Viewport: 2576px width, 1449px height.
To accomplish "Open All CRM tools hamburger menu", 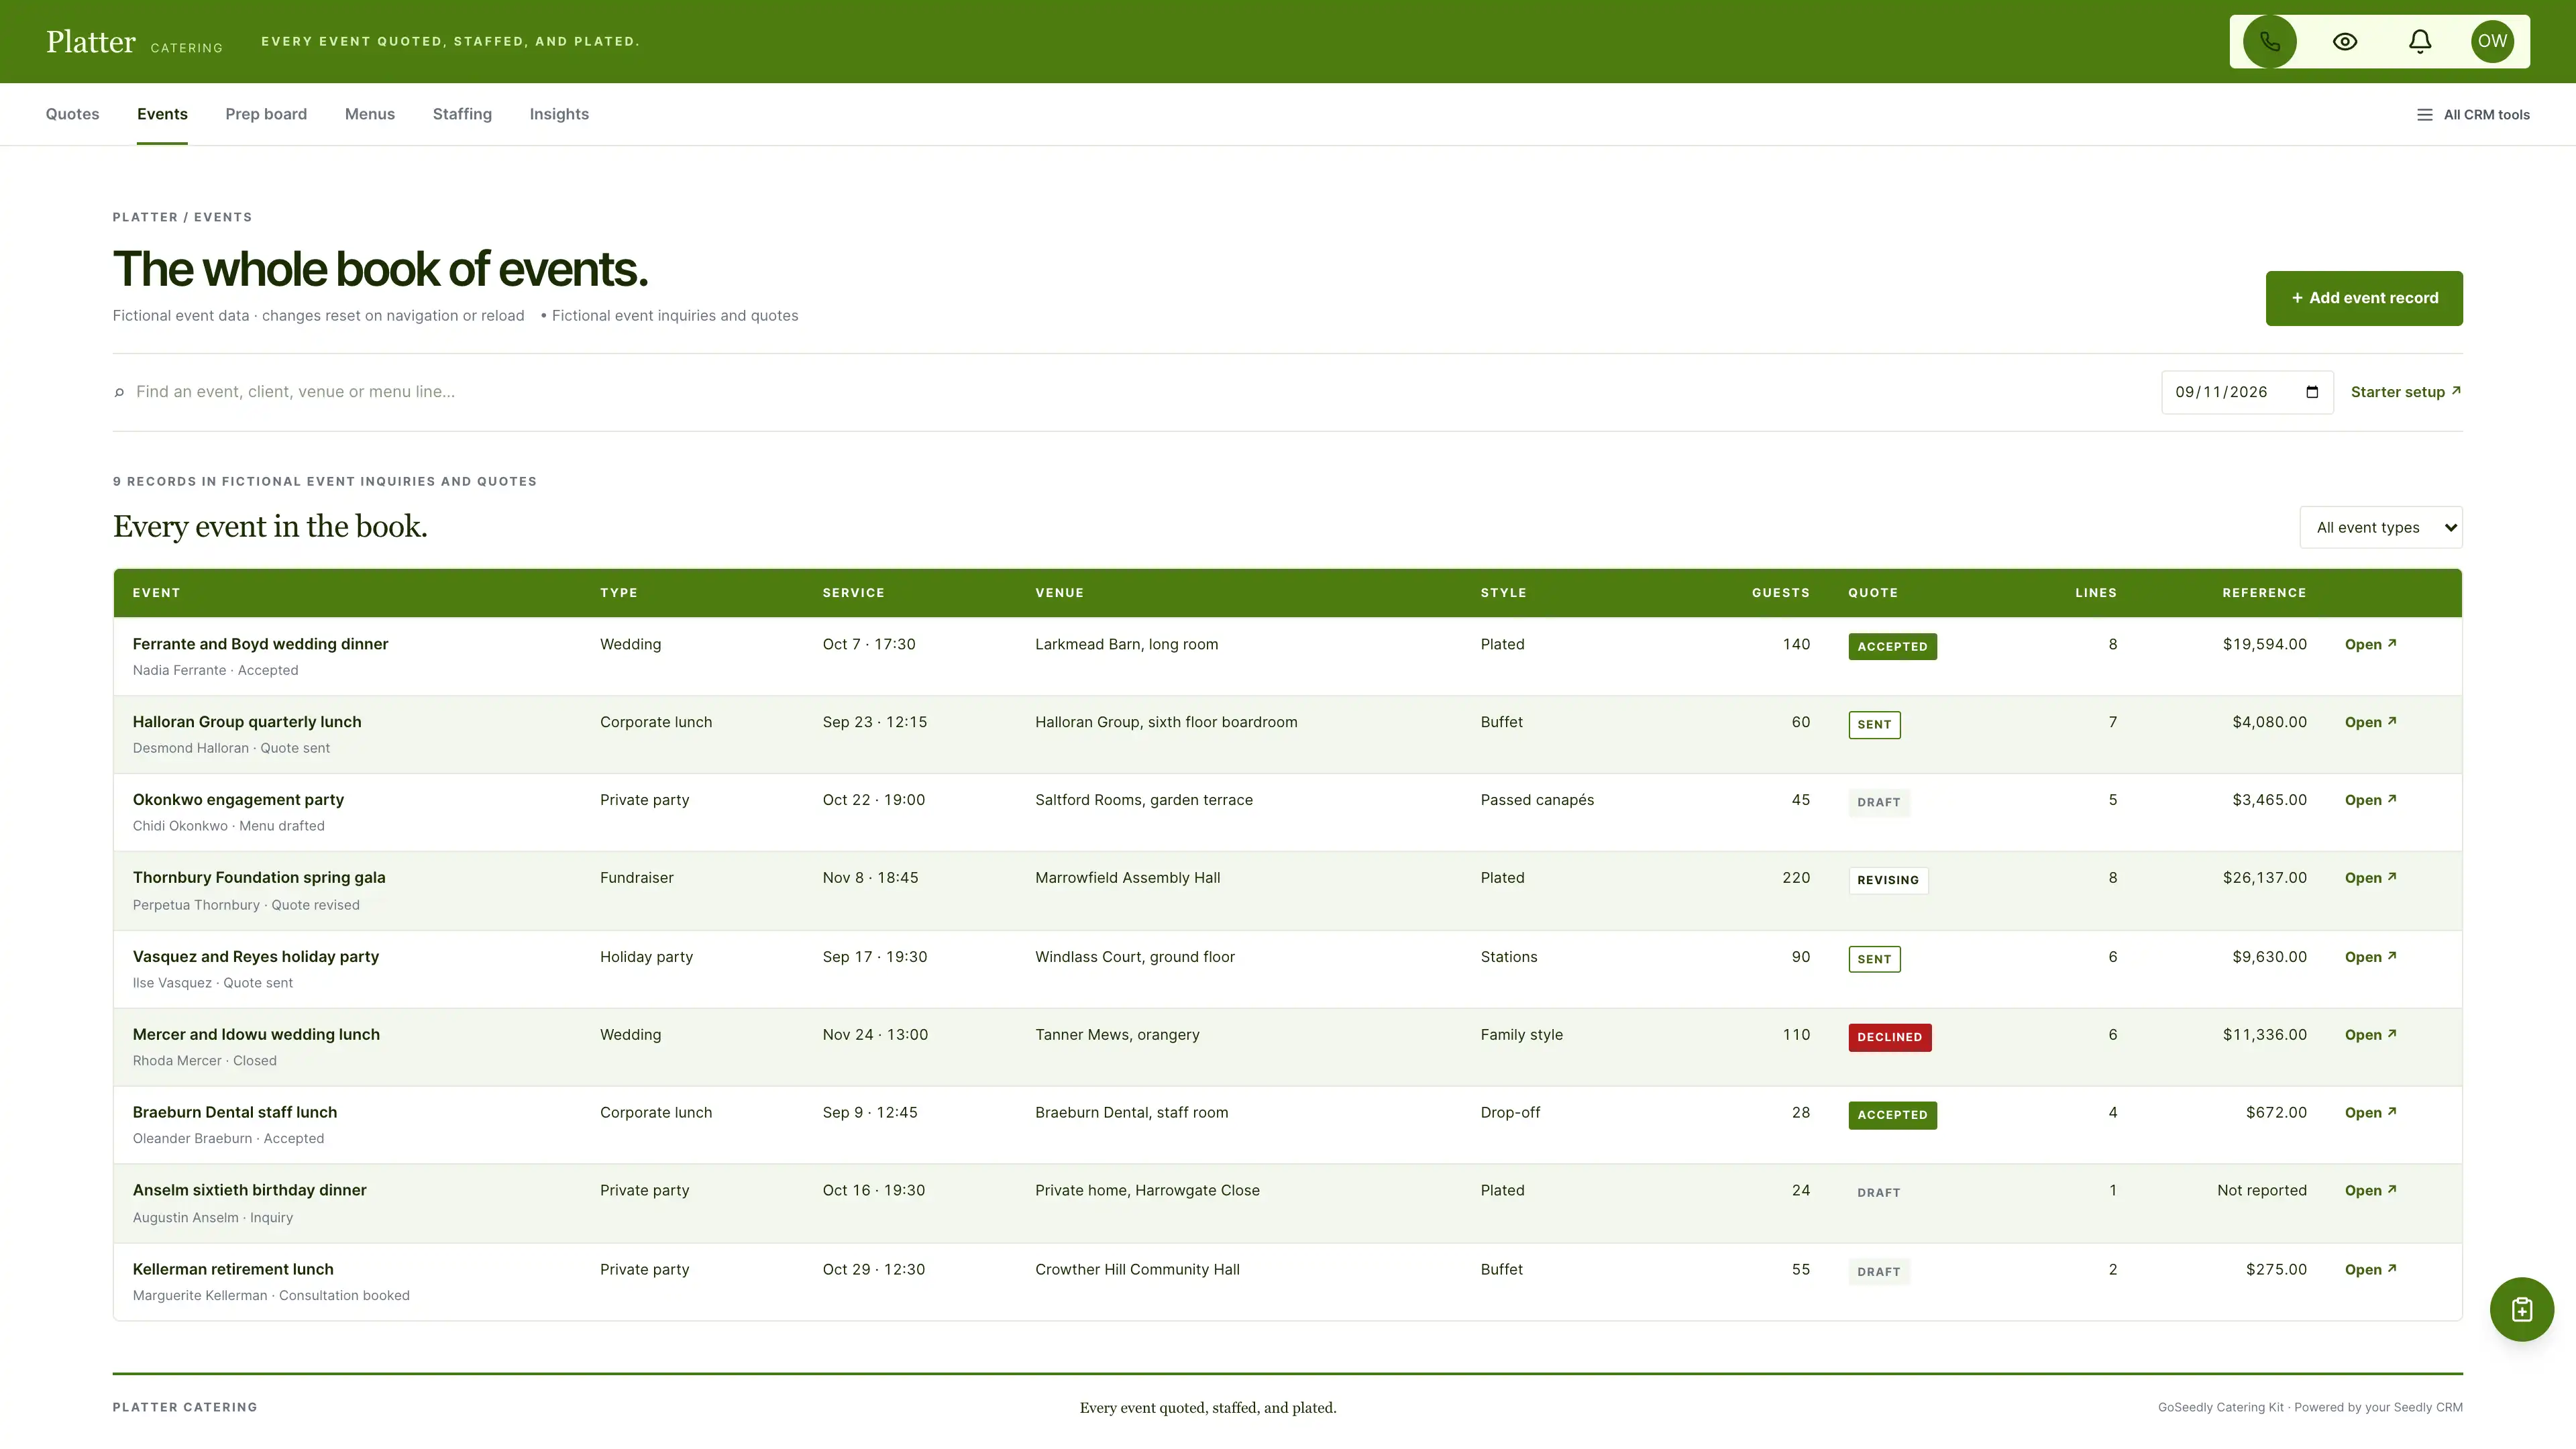I will pos(2472,115).
